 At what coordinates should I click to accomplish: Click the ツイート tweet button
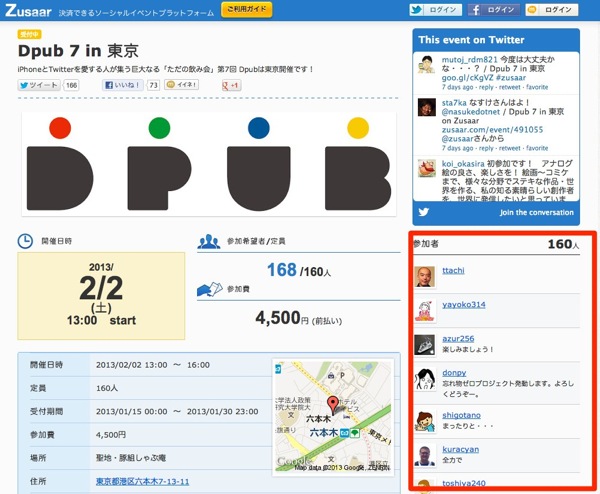coord(39,85)
